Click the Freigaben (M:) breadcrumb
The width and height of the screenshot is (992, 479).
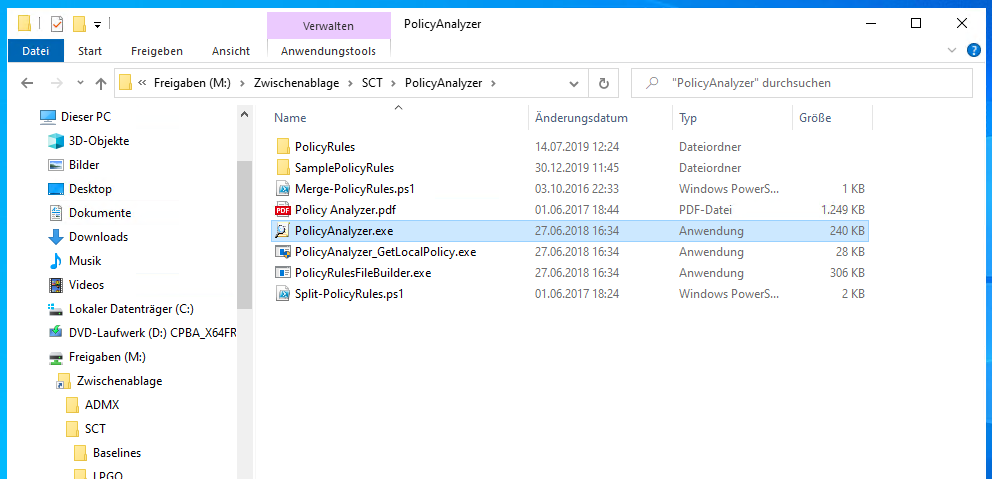pos(191,83)
